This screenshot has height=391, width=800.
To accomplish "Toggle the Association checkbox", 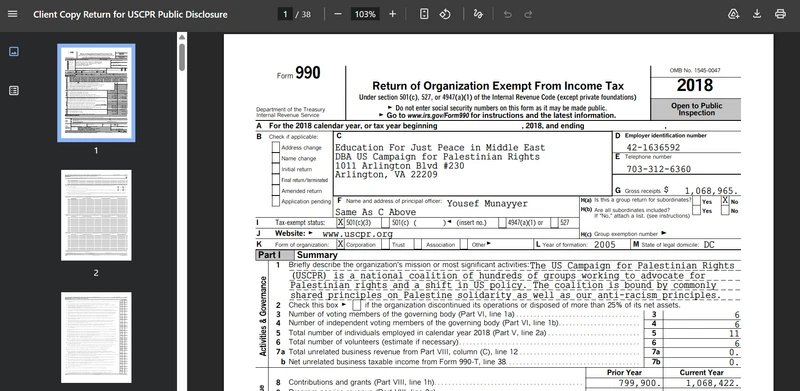I will 418,244.
